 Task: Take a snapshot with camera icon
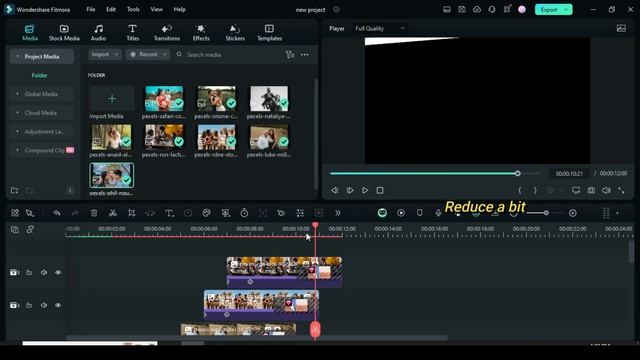point(591,190)
